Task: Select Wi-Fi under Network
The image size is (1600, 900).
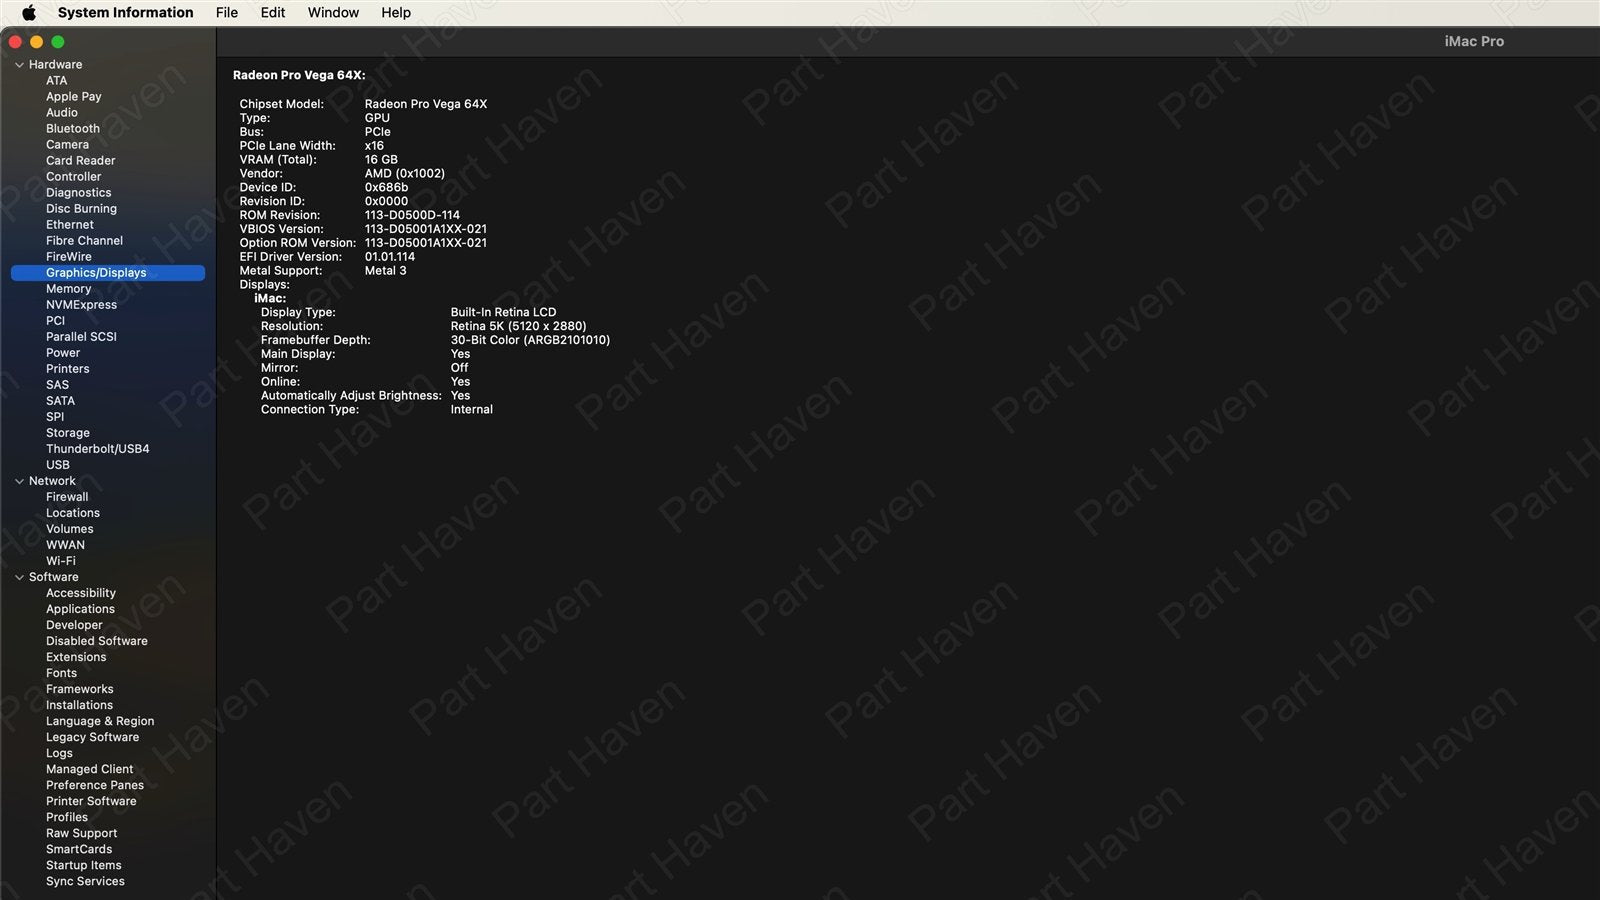Action: pos(61,561)
